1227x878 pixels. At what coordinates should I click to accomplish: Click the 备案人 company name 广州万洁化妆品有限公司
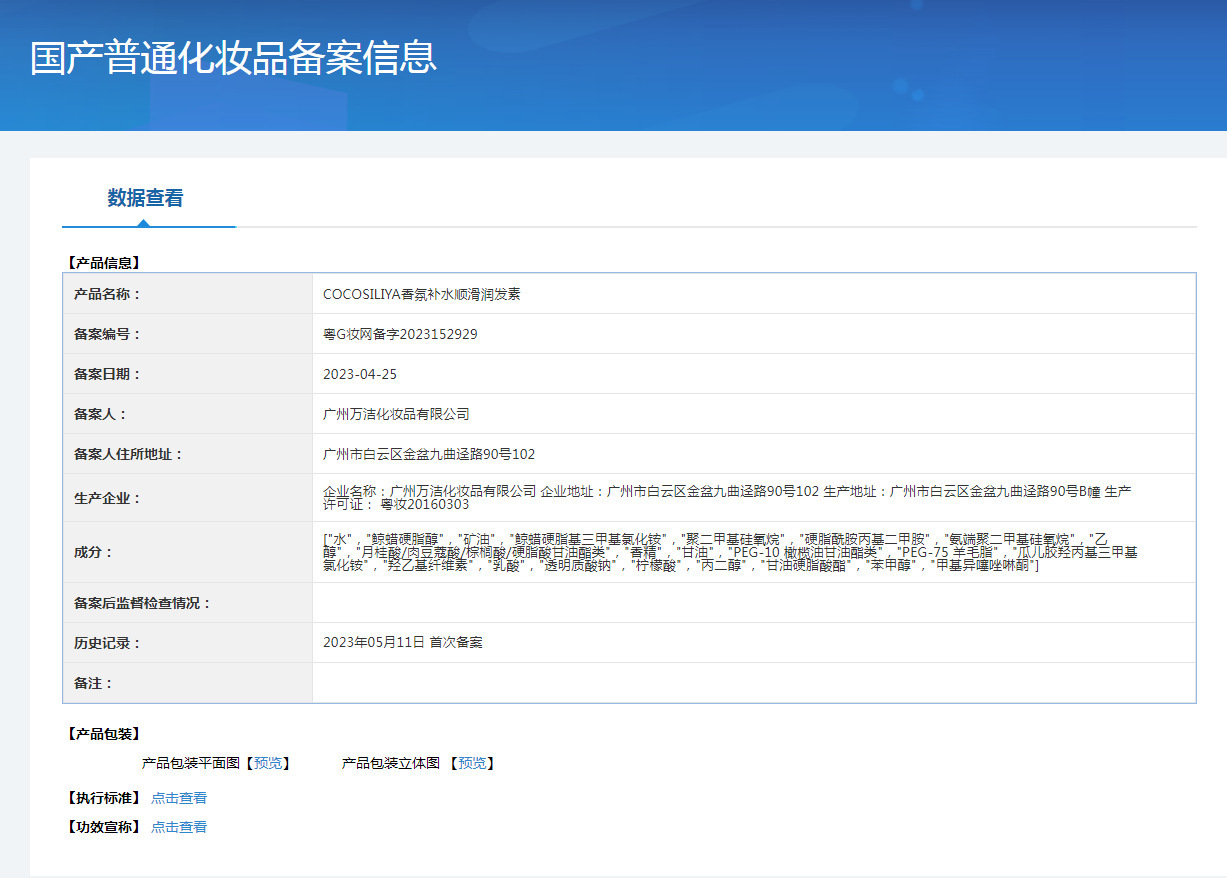click(x=396, y=414)
